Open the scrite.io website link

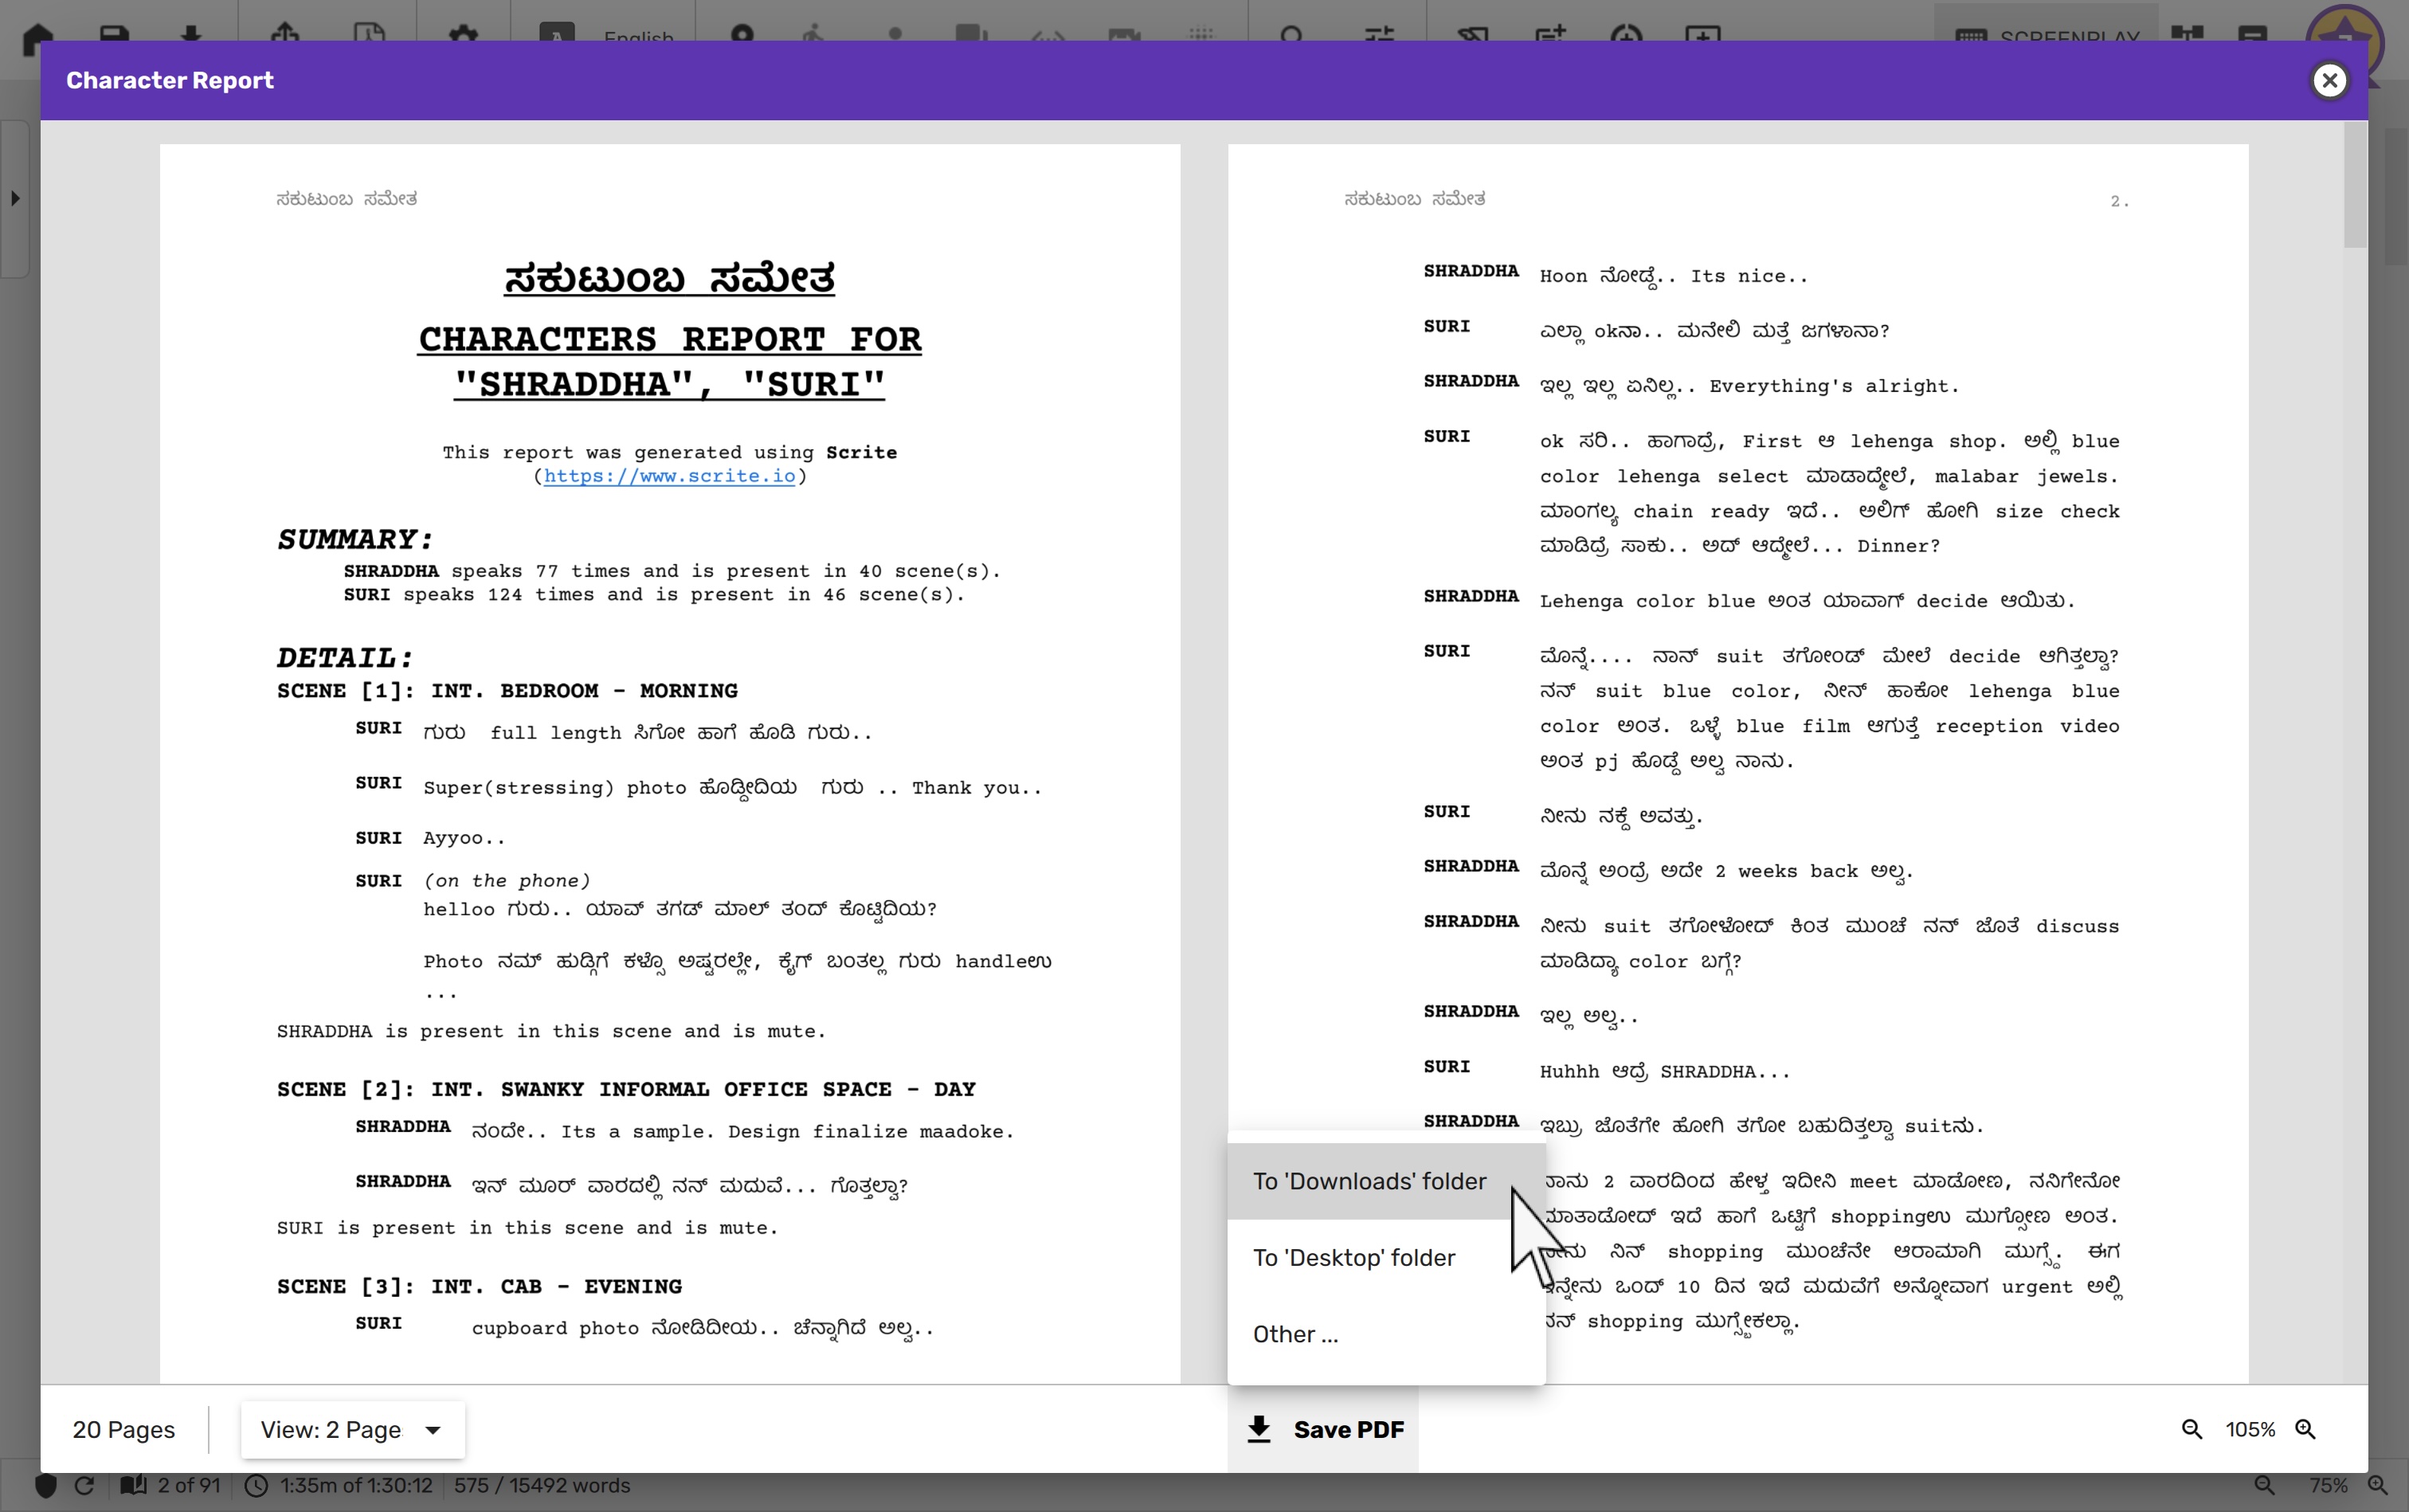669,476
